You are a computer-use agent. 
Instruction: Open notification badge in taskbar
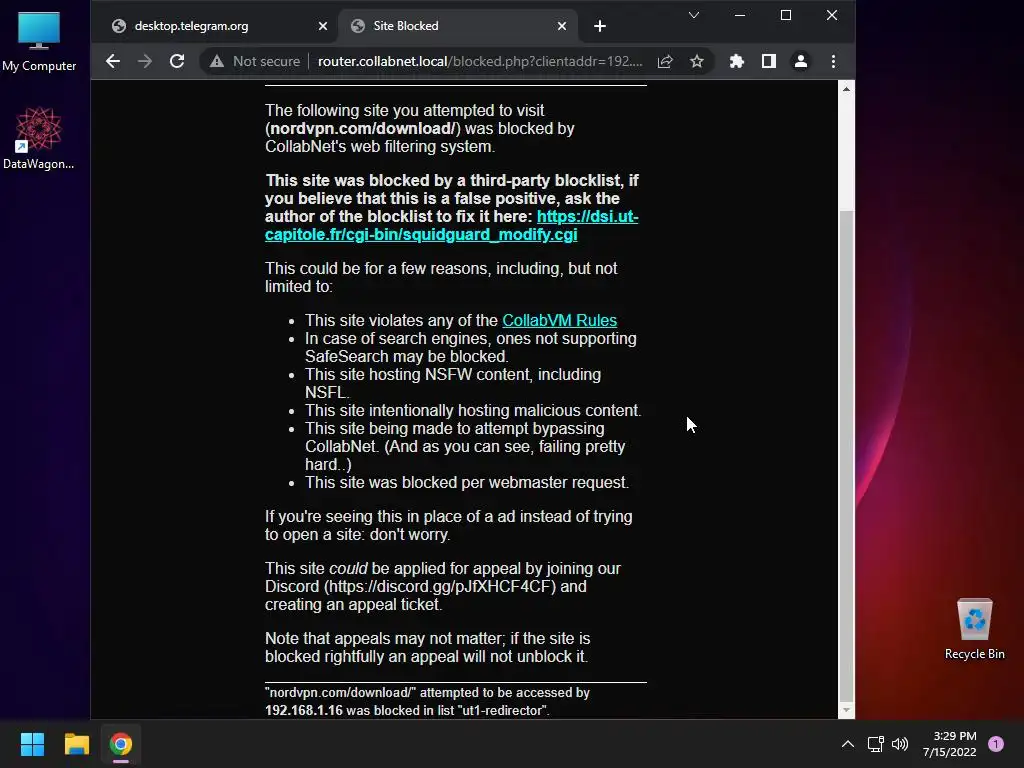tap(996, 744)
